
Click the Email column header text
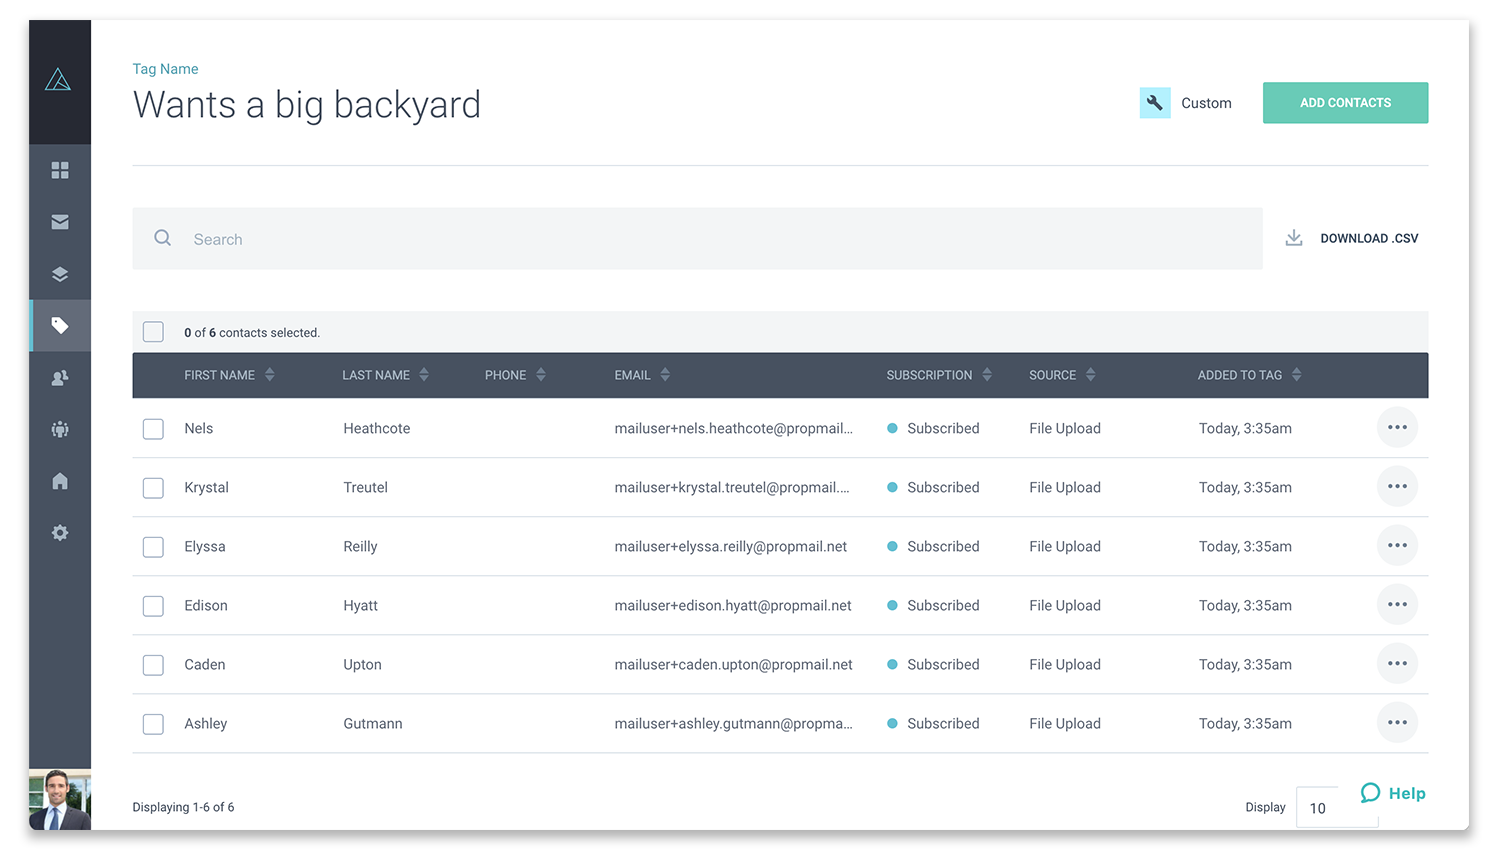point(632,375)
